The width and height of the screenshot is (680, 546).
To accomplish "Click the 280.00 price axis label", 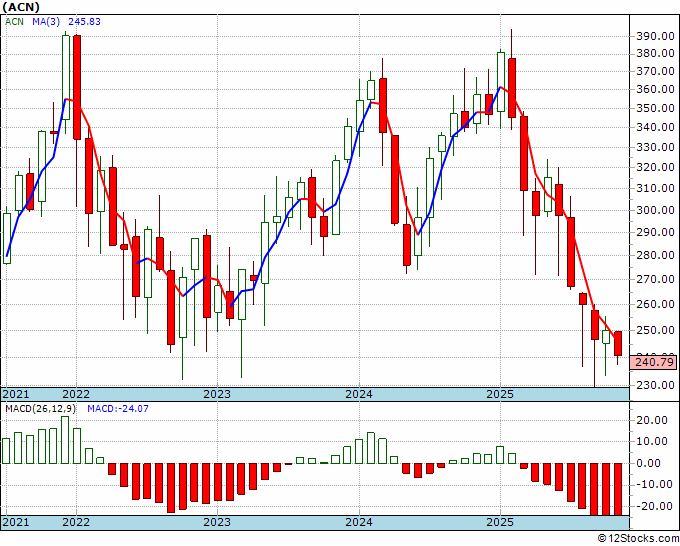I will (x=655, y=255).
